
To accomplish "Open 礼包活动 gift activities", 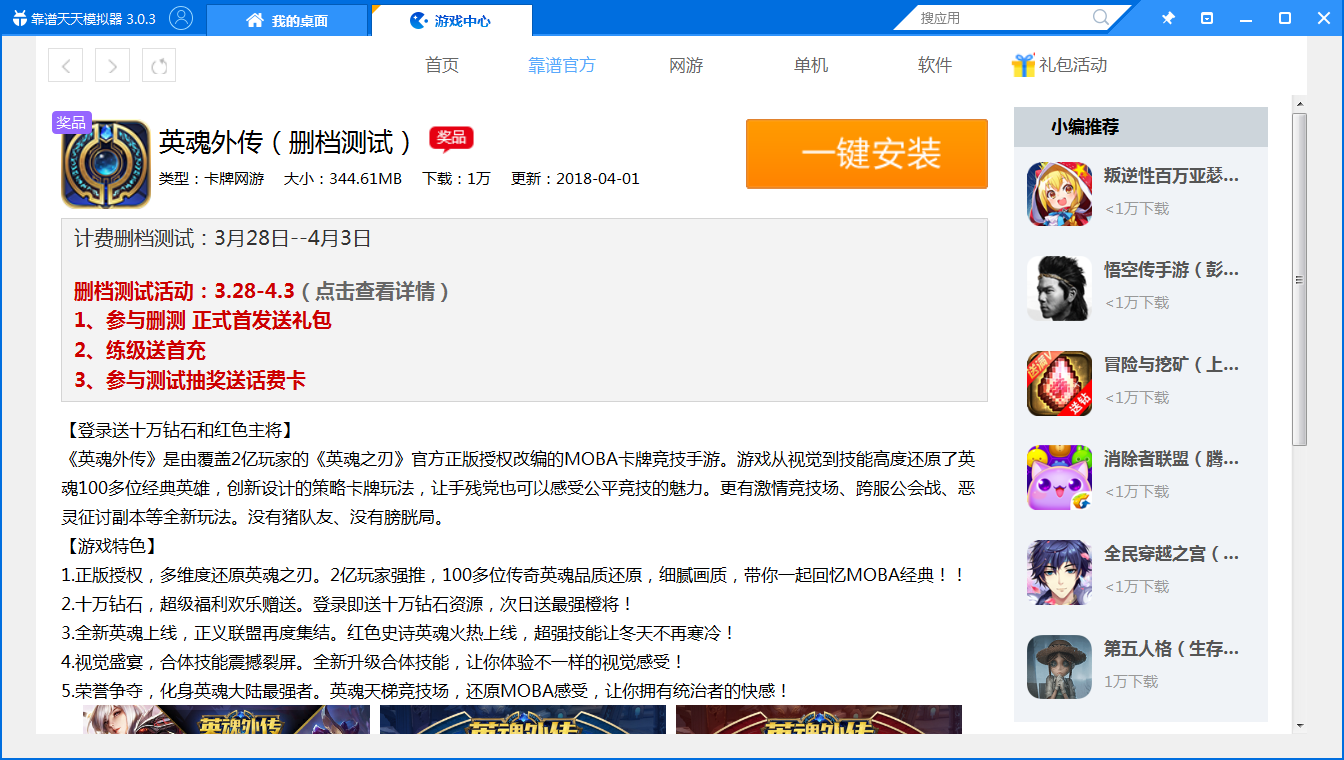I will point(1073,65).
